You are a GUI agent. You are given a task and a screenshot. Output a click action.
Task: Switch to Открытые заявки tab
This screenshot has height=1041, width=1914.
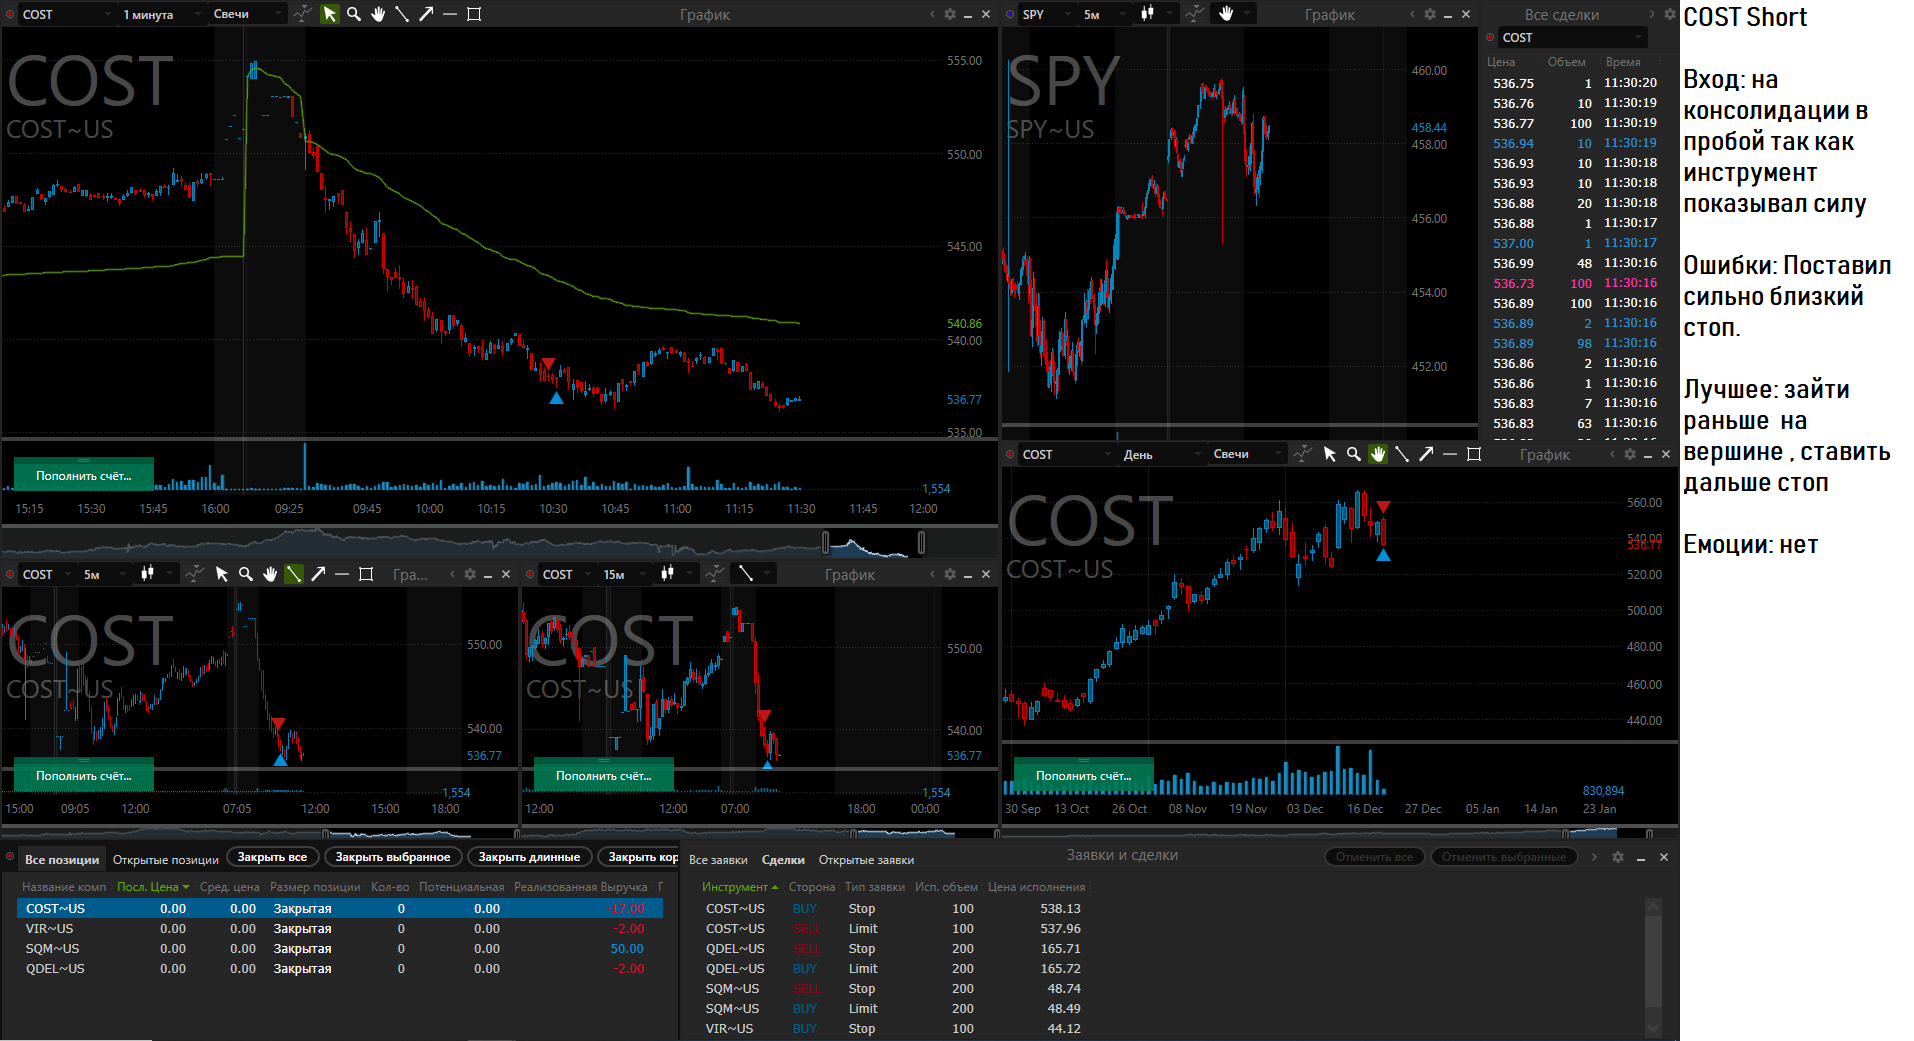point(866,859)
